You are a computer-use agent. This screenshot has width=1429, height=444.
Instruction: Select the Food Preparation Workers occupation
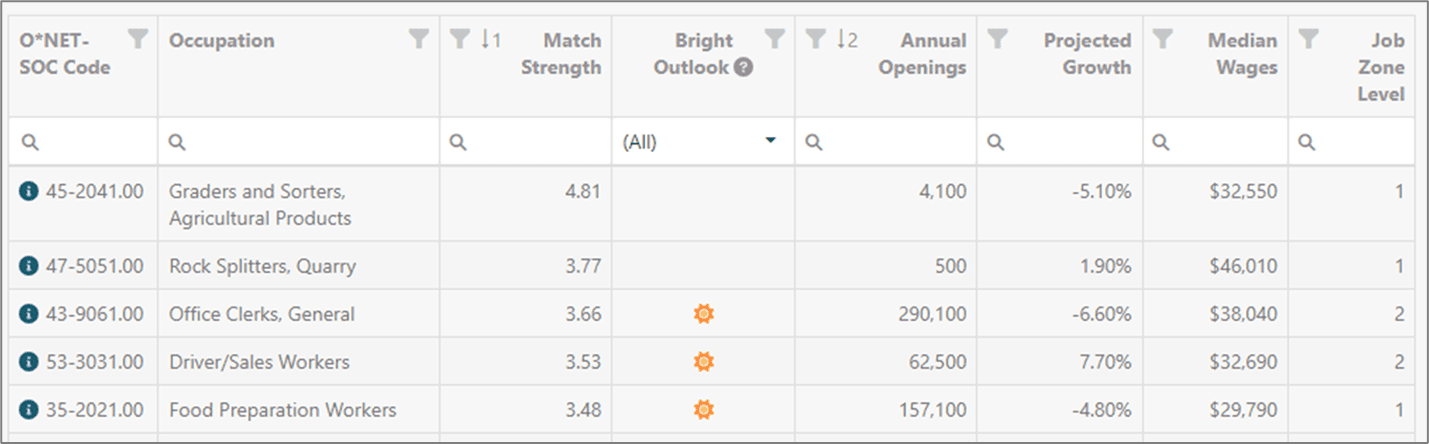pyautogui.click(x=283, y=410)
